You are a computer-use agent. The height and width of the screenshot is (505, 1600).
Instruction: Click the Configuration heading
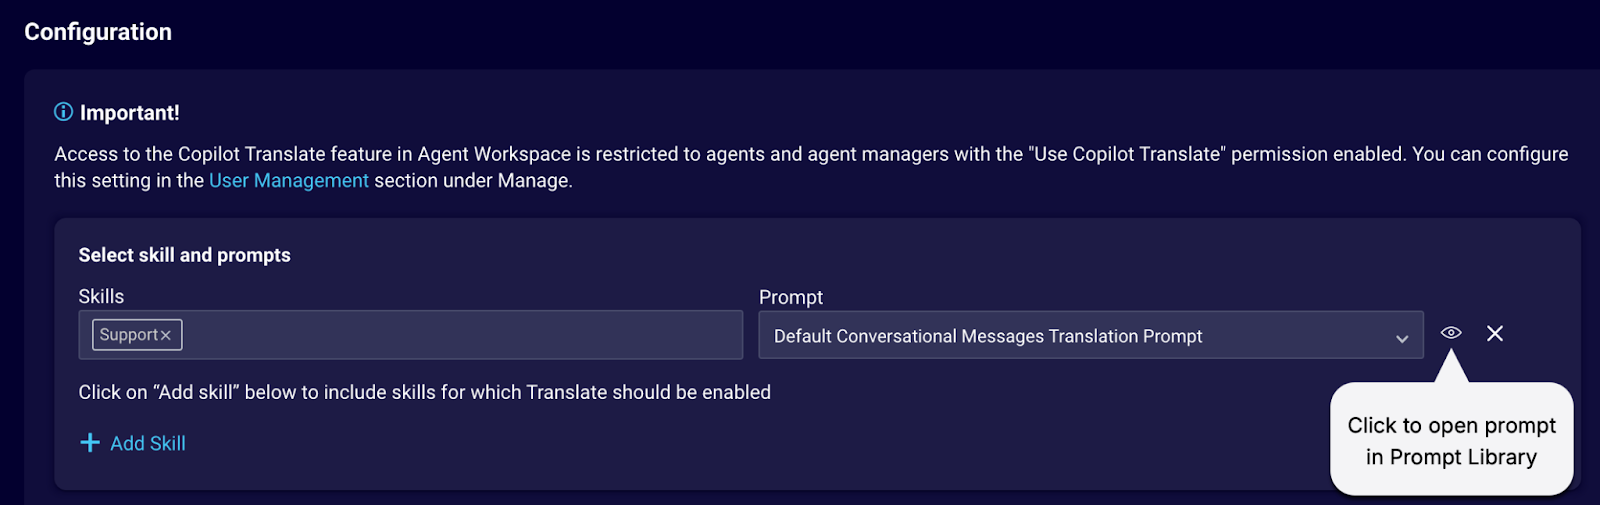point(98,32)
